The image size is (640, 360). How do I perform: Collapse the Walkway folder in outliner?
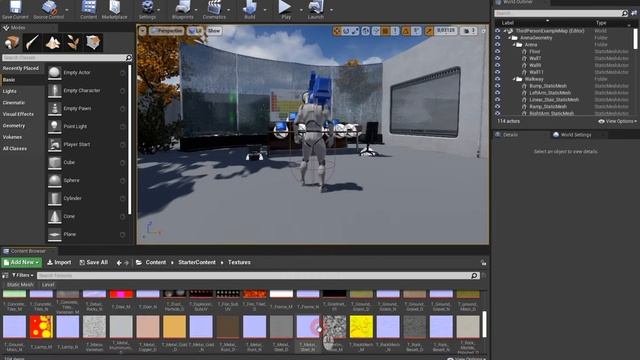tap(514, 79)
